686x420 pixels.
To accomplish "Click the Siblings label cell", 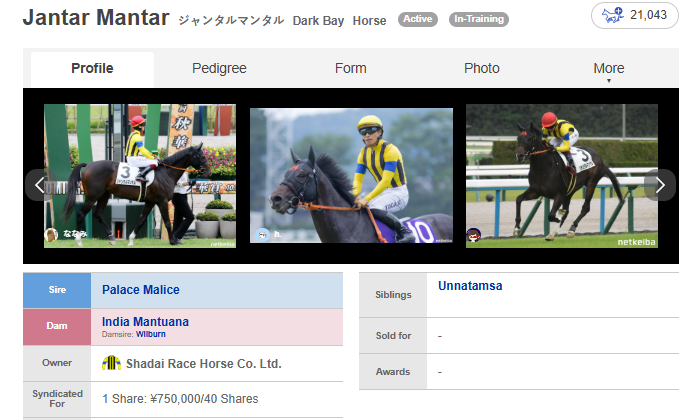I will [x=393, y=295].
